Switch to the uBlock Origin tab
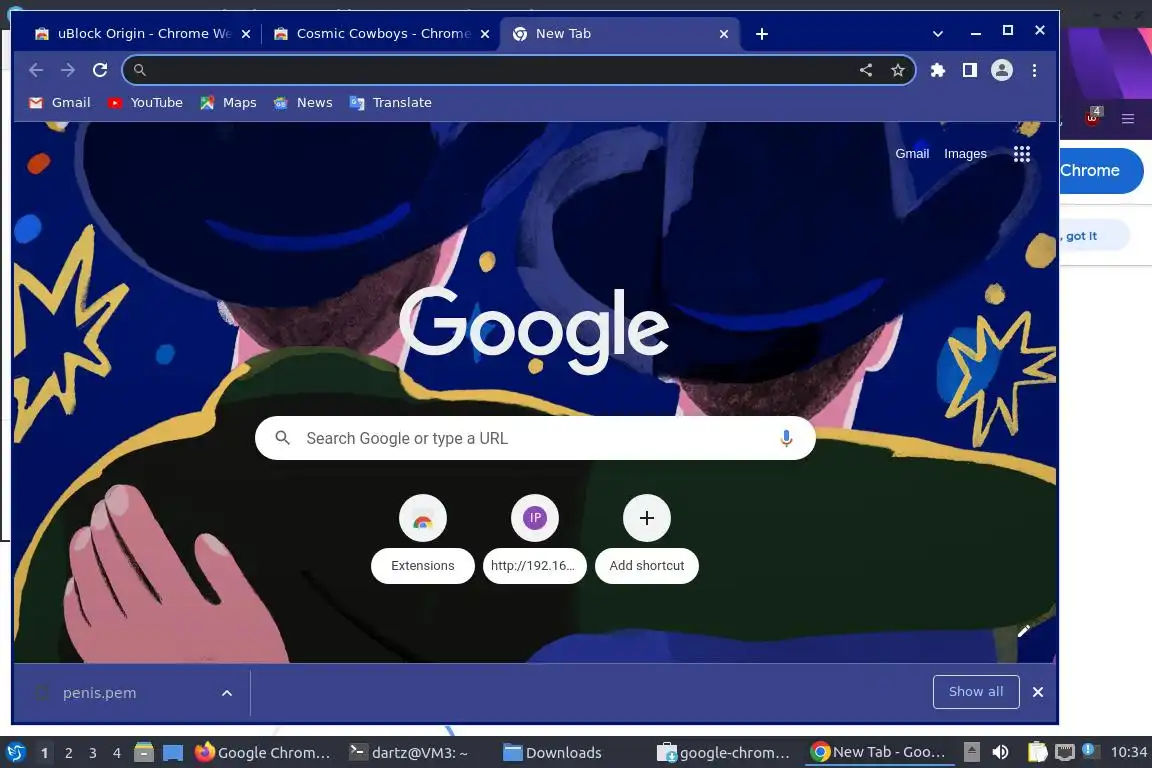Viewport: 1152px width, 768px height. tap(143, 34)
